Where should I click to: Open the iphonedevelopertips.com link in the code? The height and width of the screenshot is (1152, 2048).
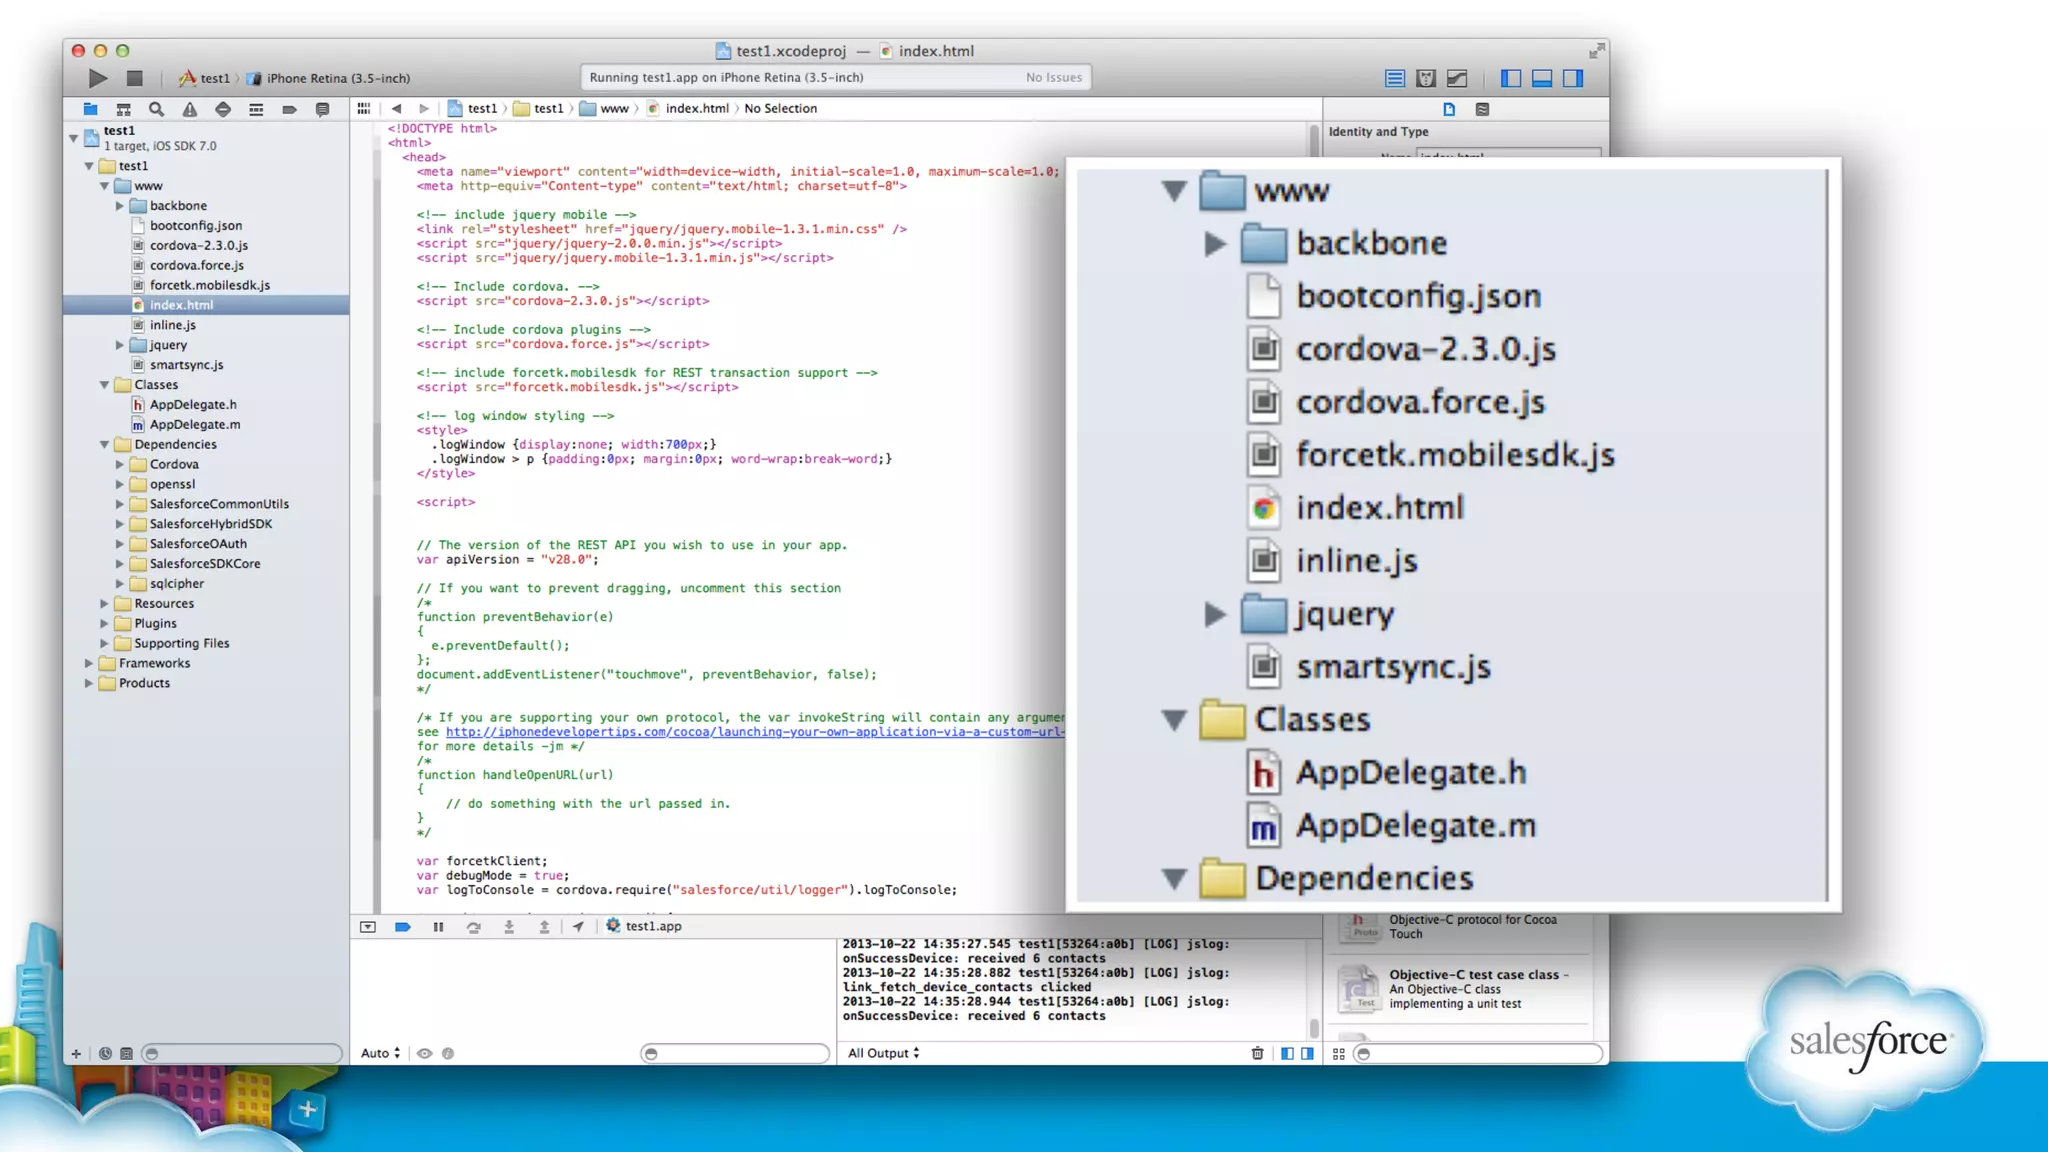tap(755, 732)
